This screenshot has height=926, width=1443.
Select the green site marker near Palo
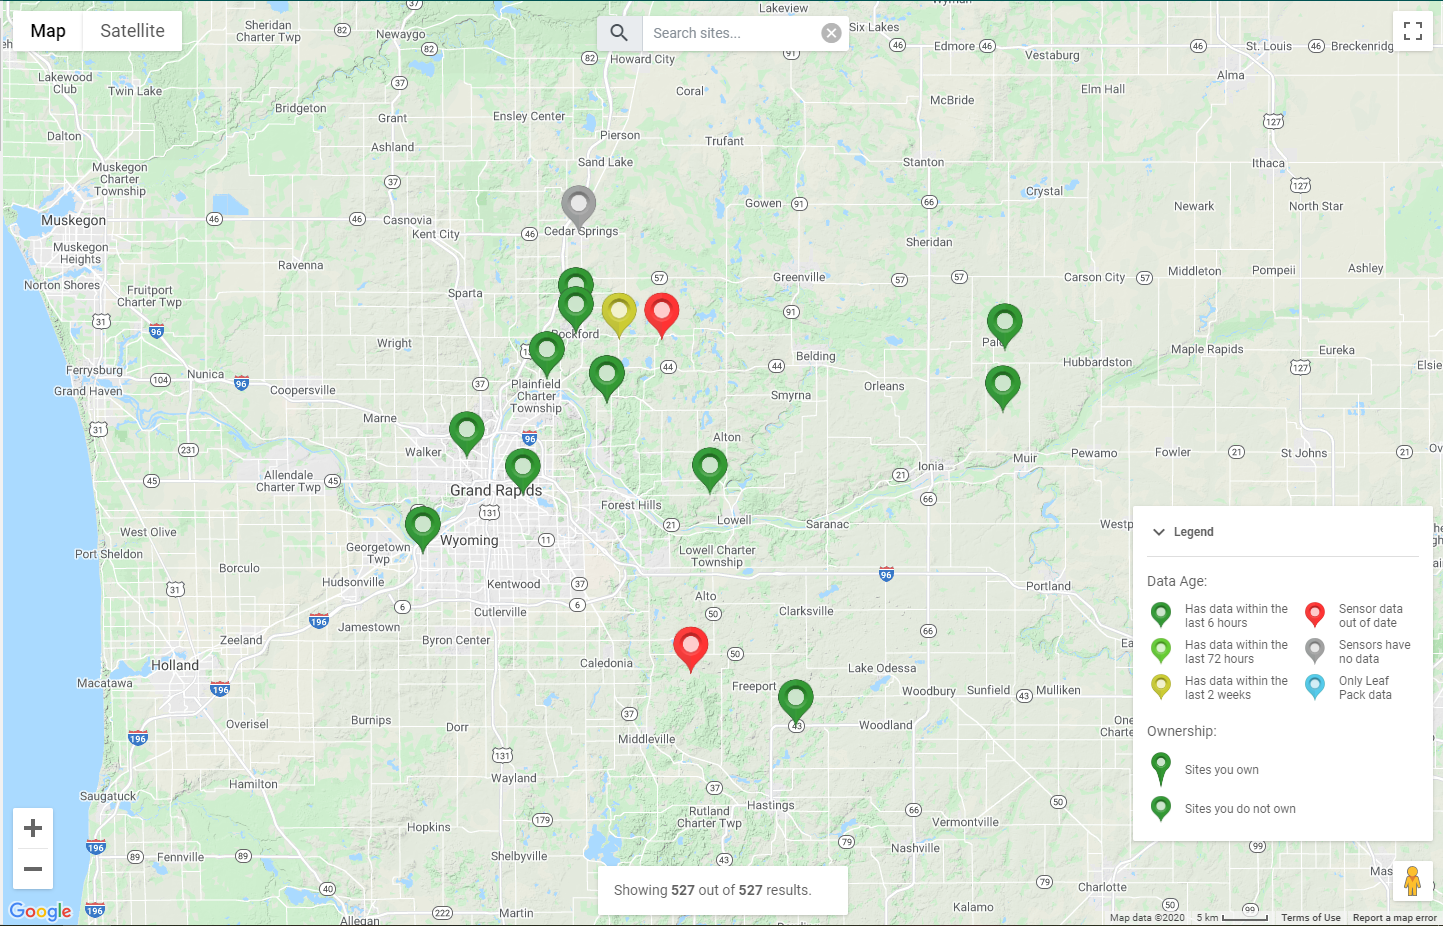1004,325
